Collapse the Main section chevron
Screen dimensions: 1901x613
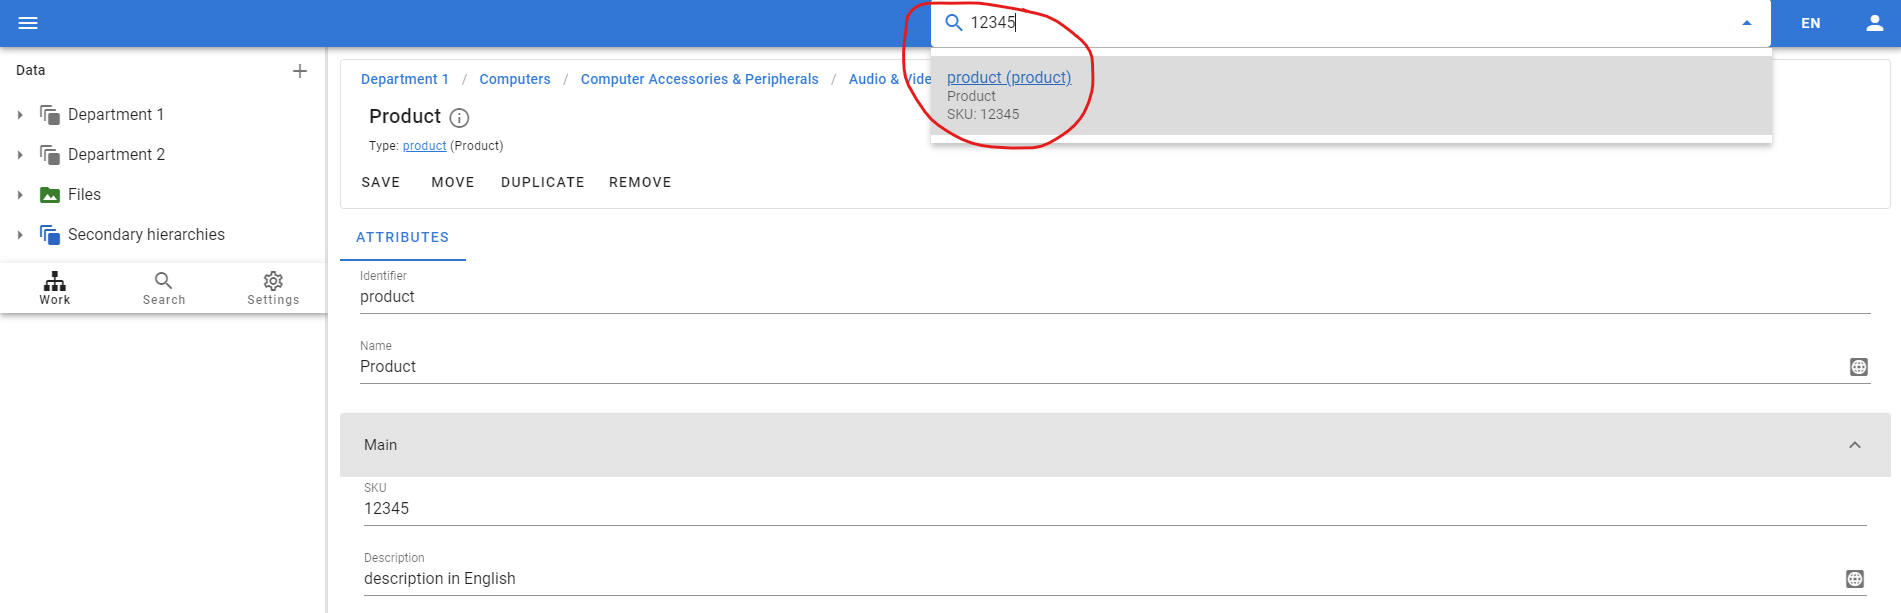coord(1855,445)
